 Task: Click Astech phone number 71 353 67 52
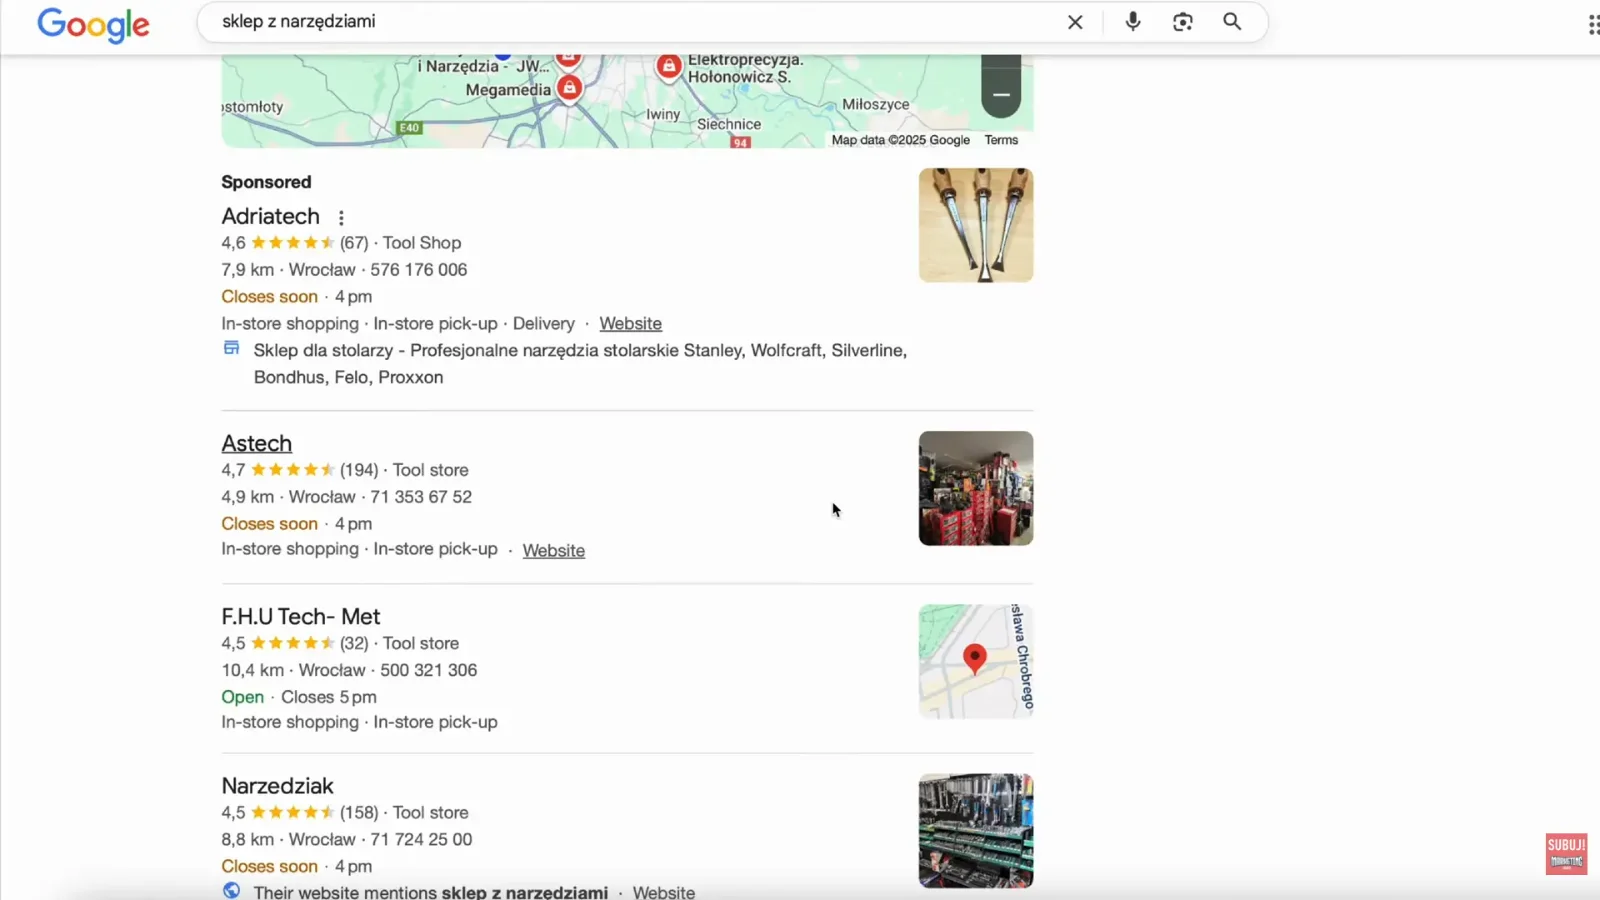coord(421,496)
